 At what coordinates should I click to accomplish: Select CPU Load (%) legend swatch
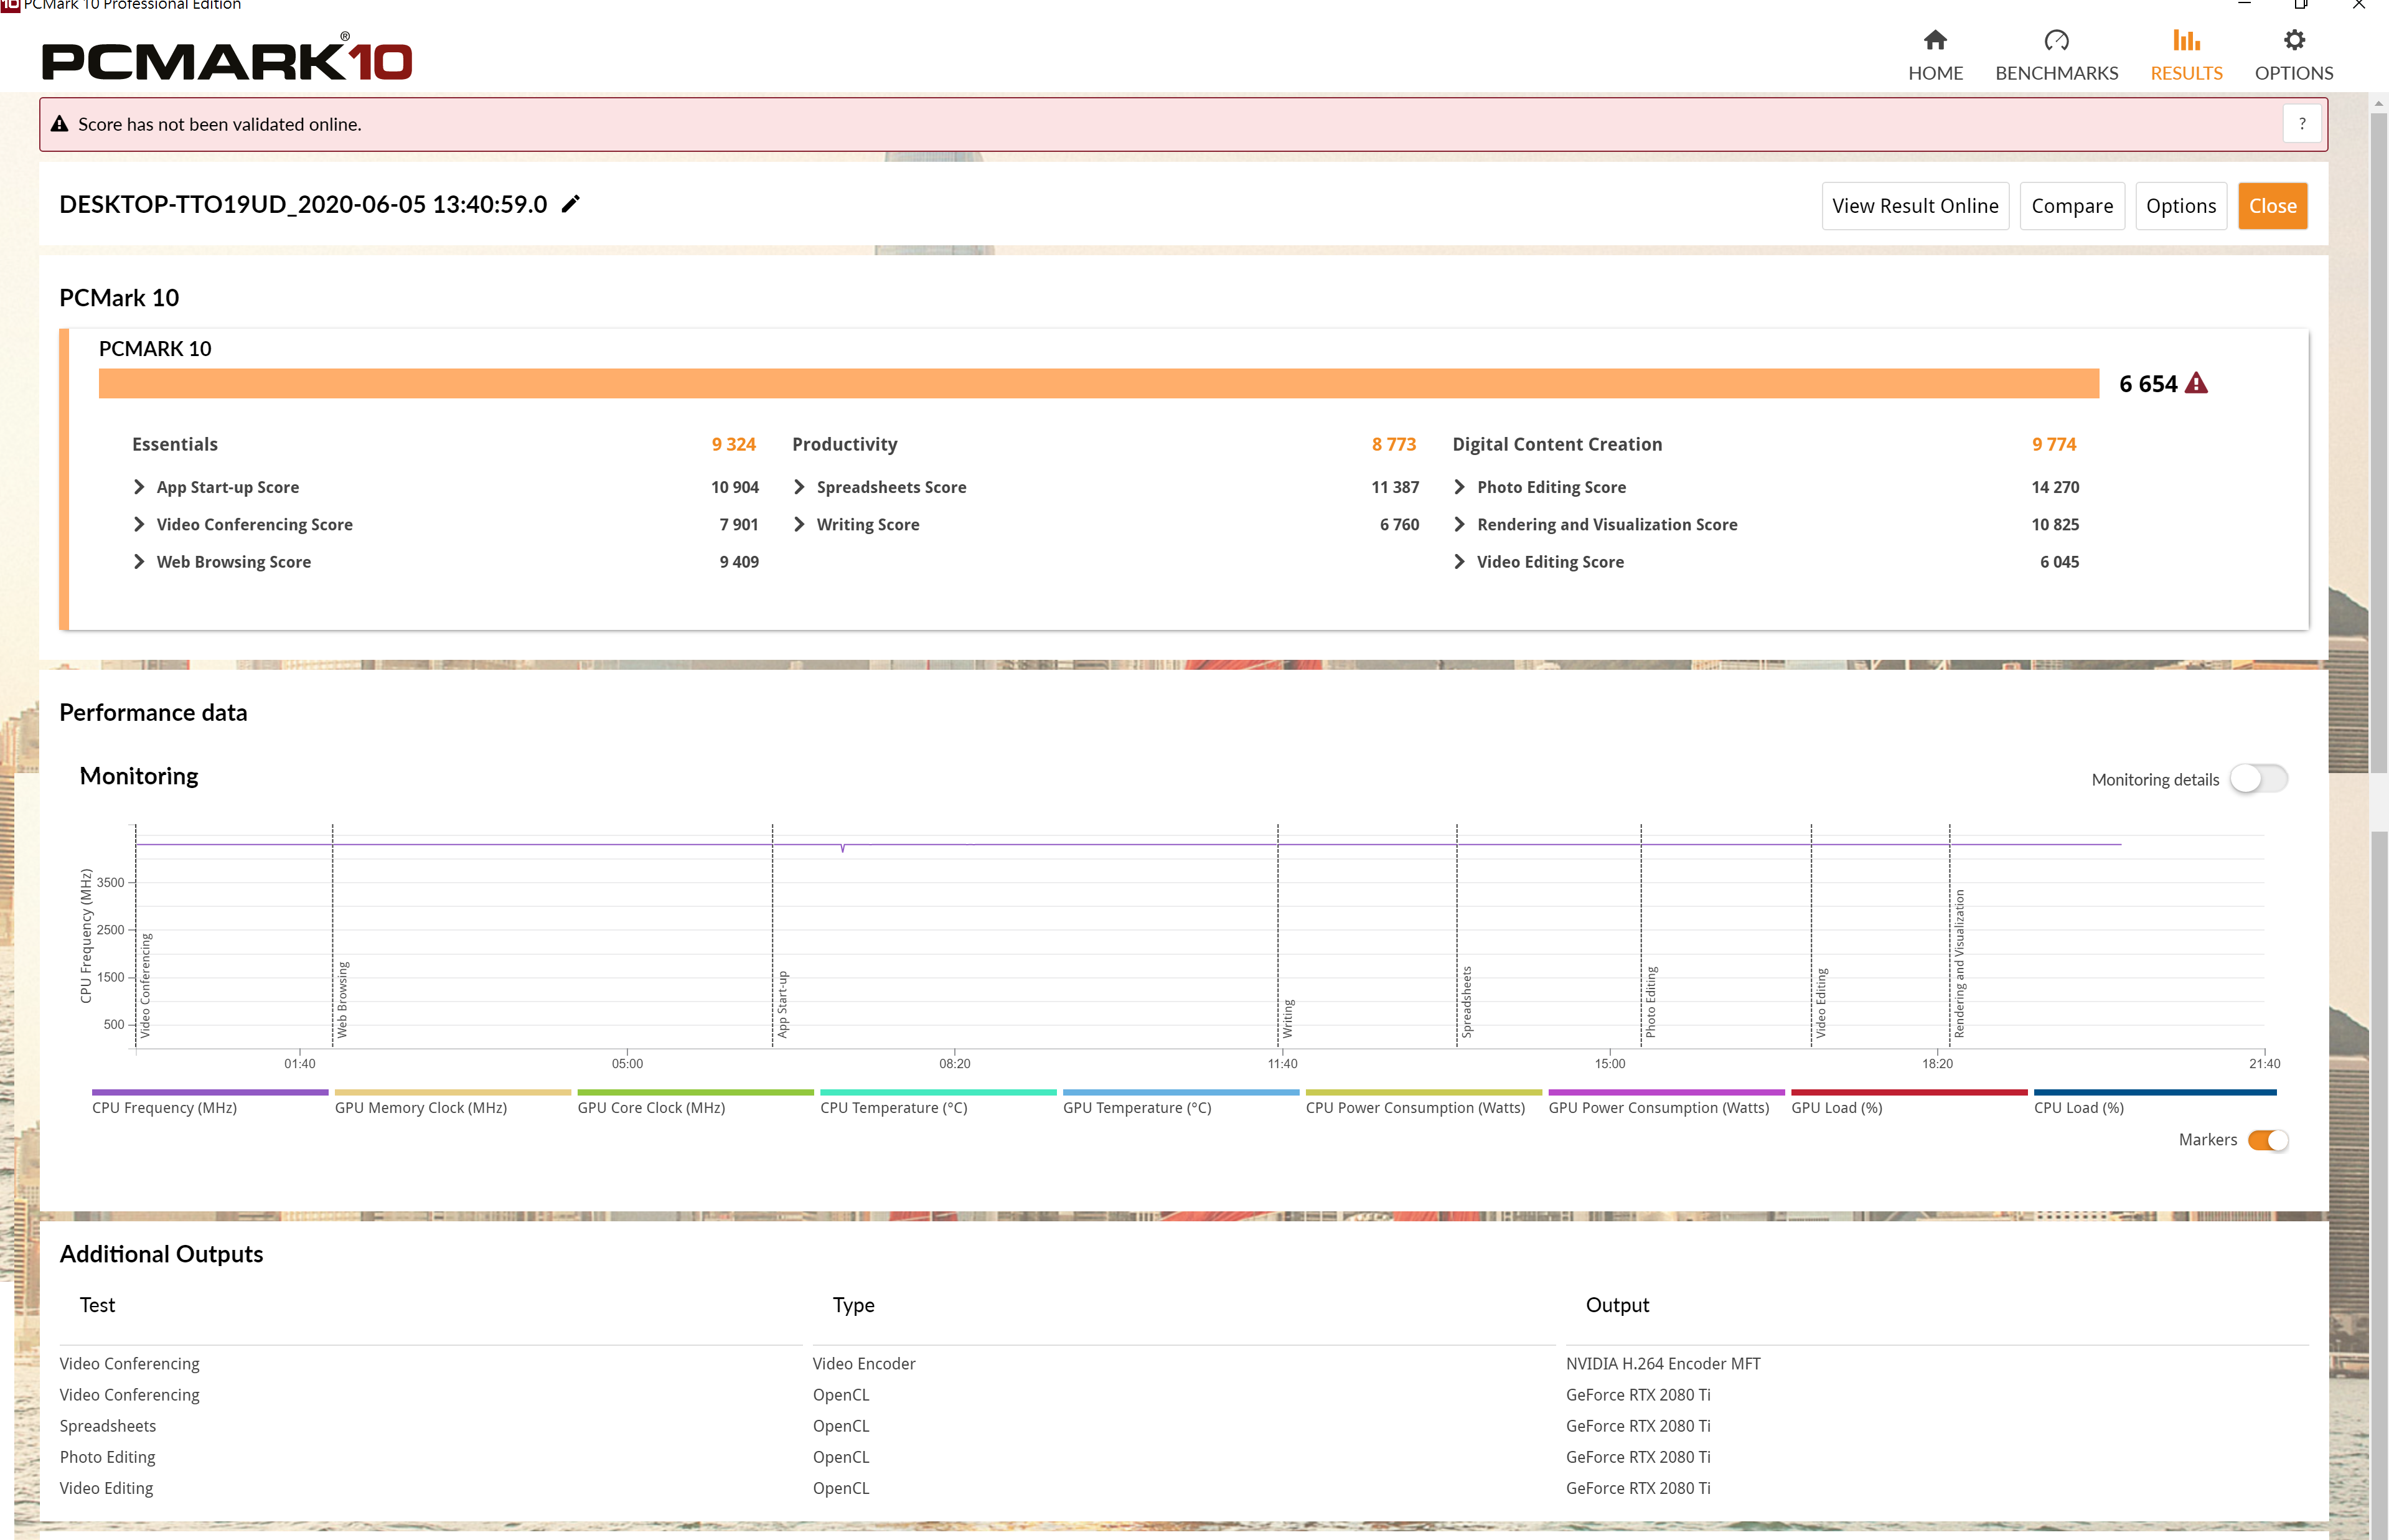coord(2155,1092)
